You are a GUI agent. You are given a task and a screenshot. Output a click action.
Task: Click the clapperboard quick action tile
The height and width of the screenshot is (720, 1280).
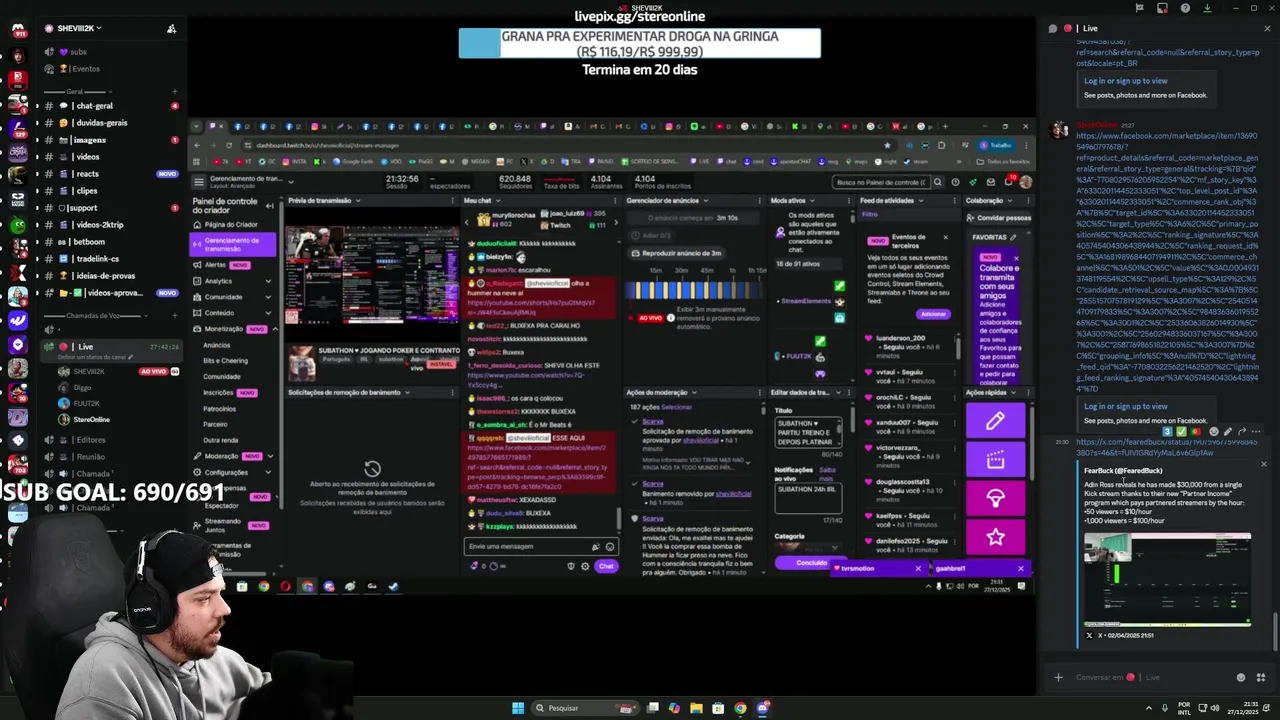[x=995, y=460]
